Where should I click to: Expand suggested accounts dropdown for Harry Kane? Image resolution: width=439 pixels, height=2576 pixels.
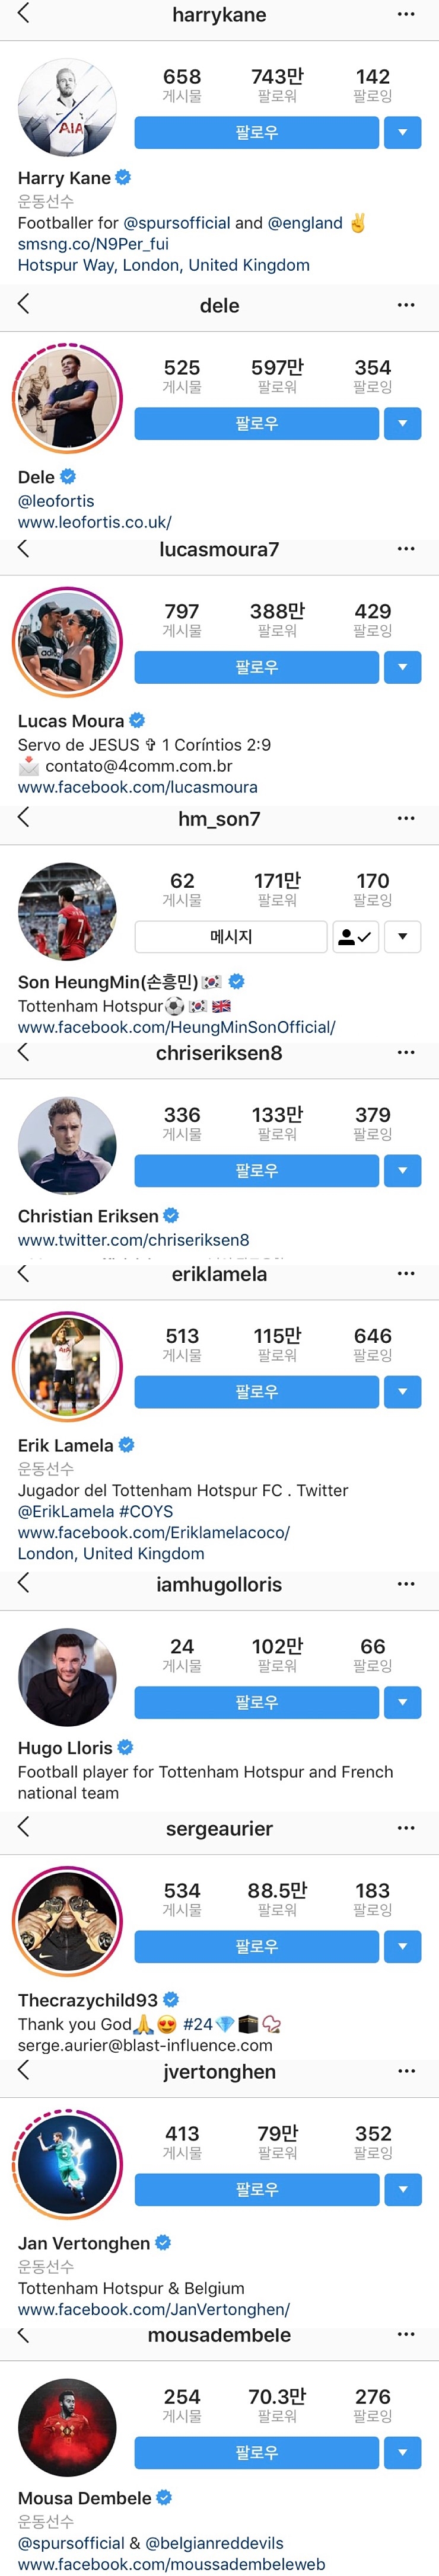point(403,132)
